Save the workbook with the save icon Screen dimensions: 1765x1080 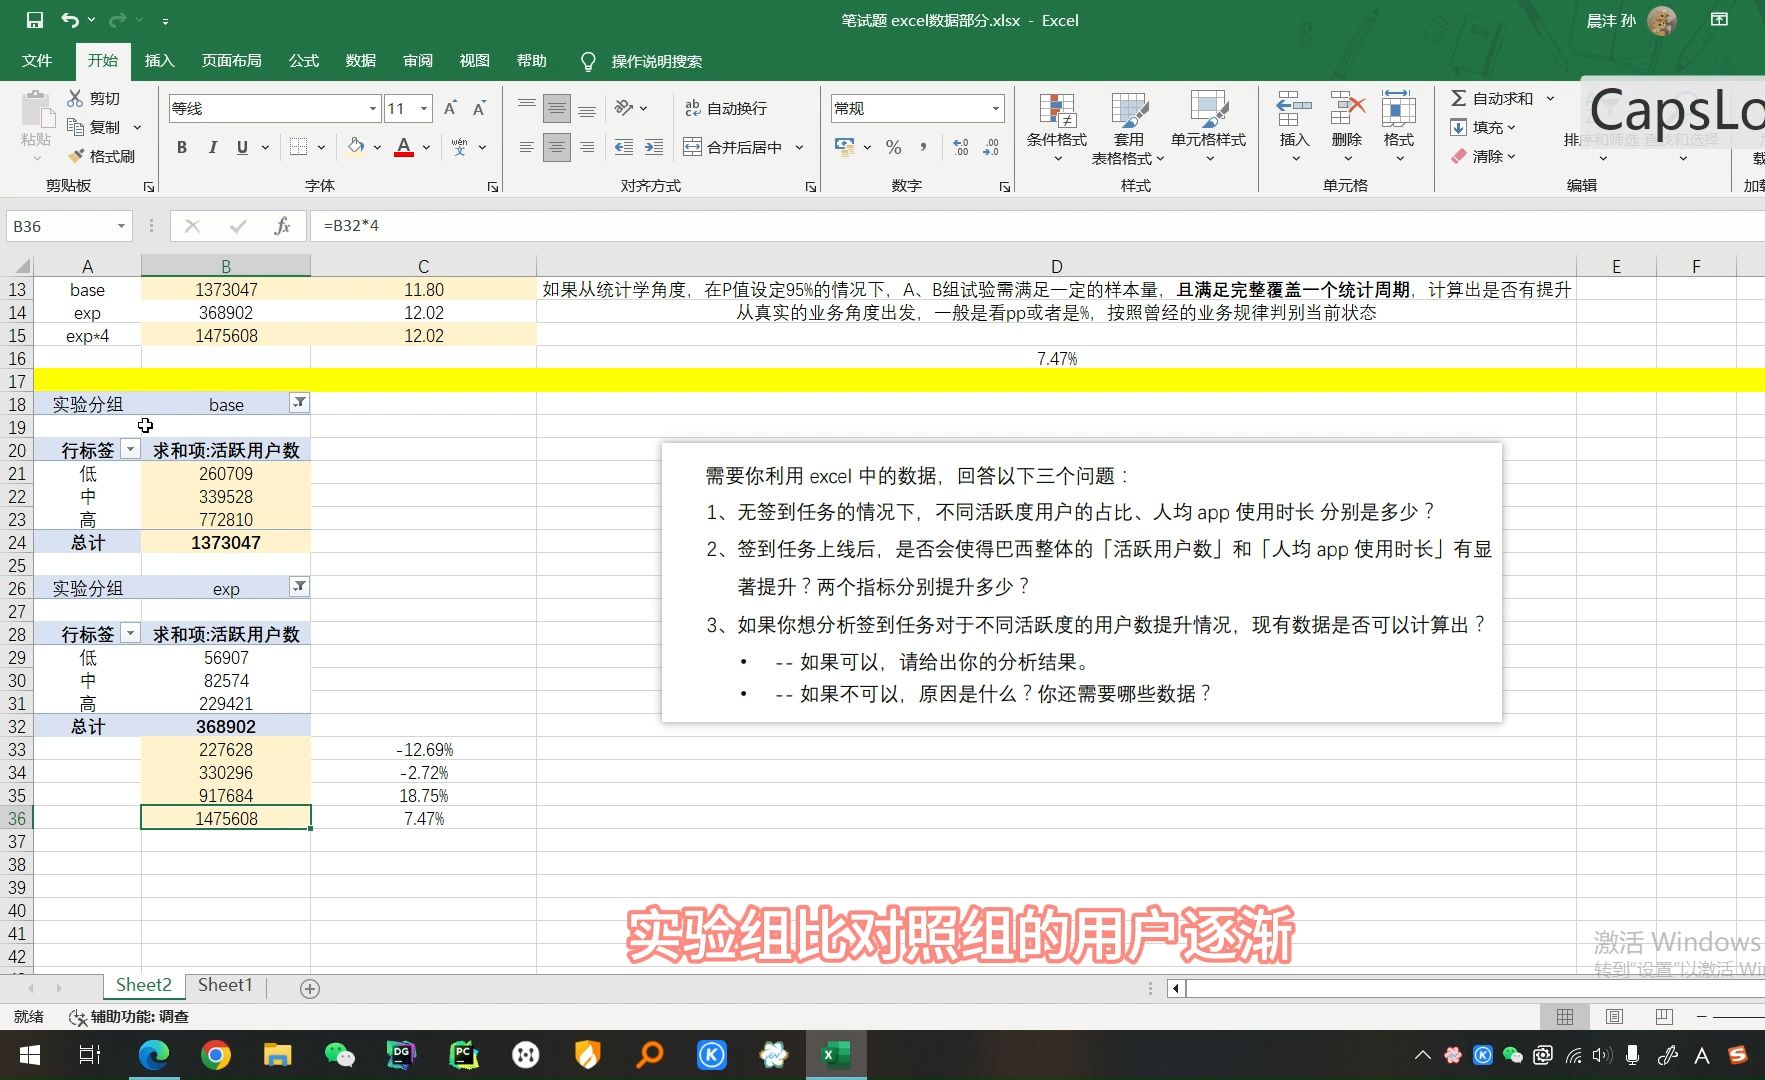pos(35,20)
